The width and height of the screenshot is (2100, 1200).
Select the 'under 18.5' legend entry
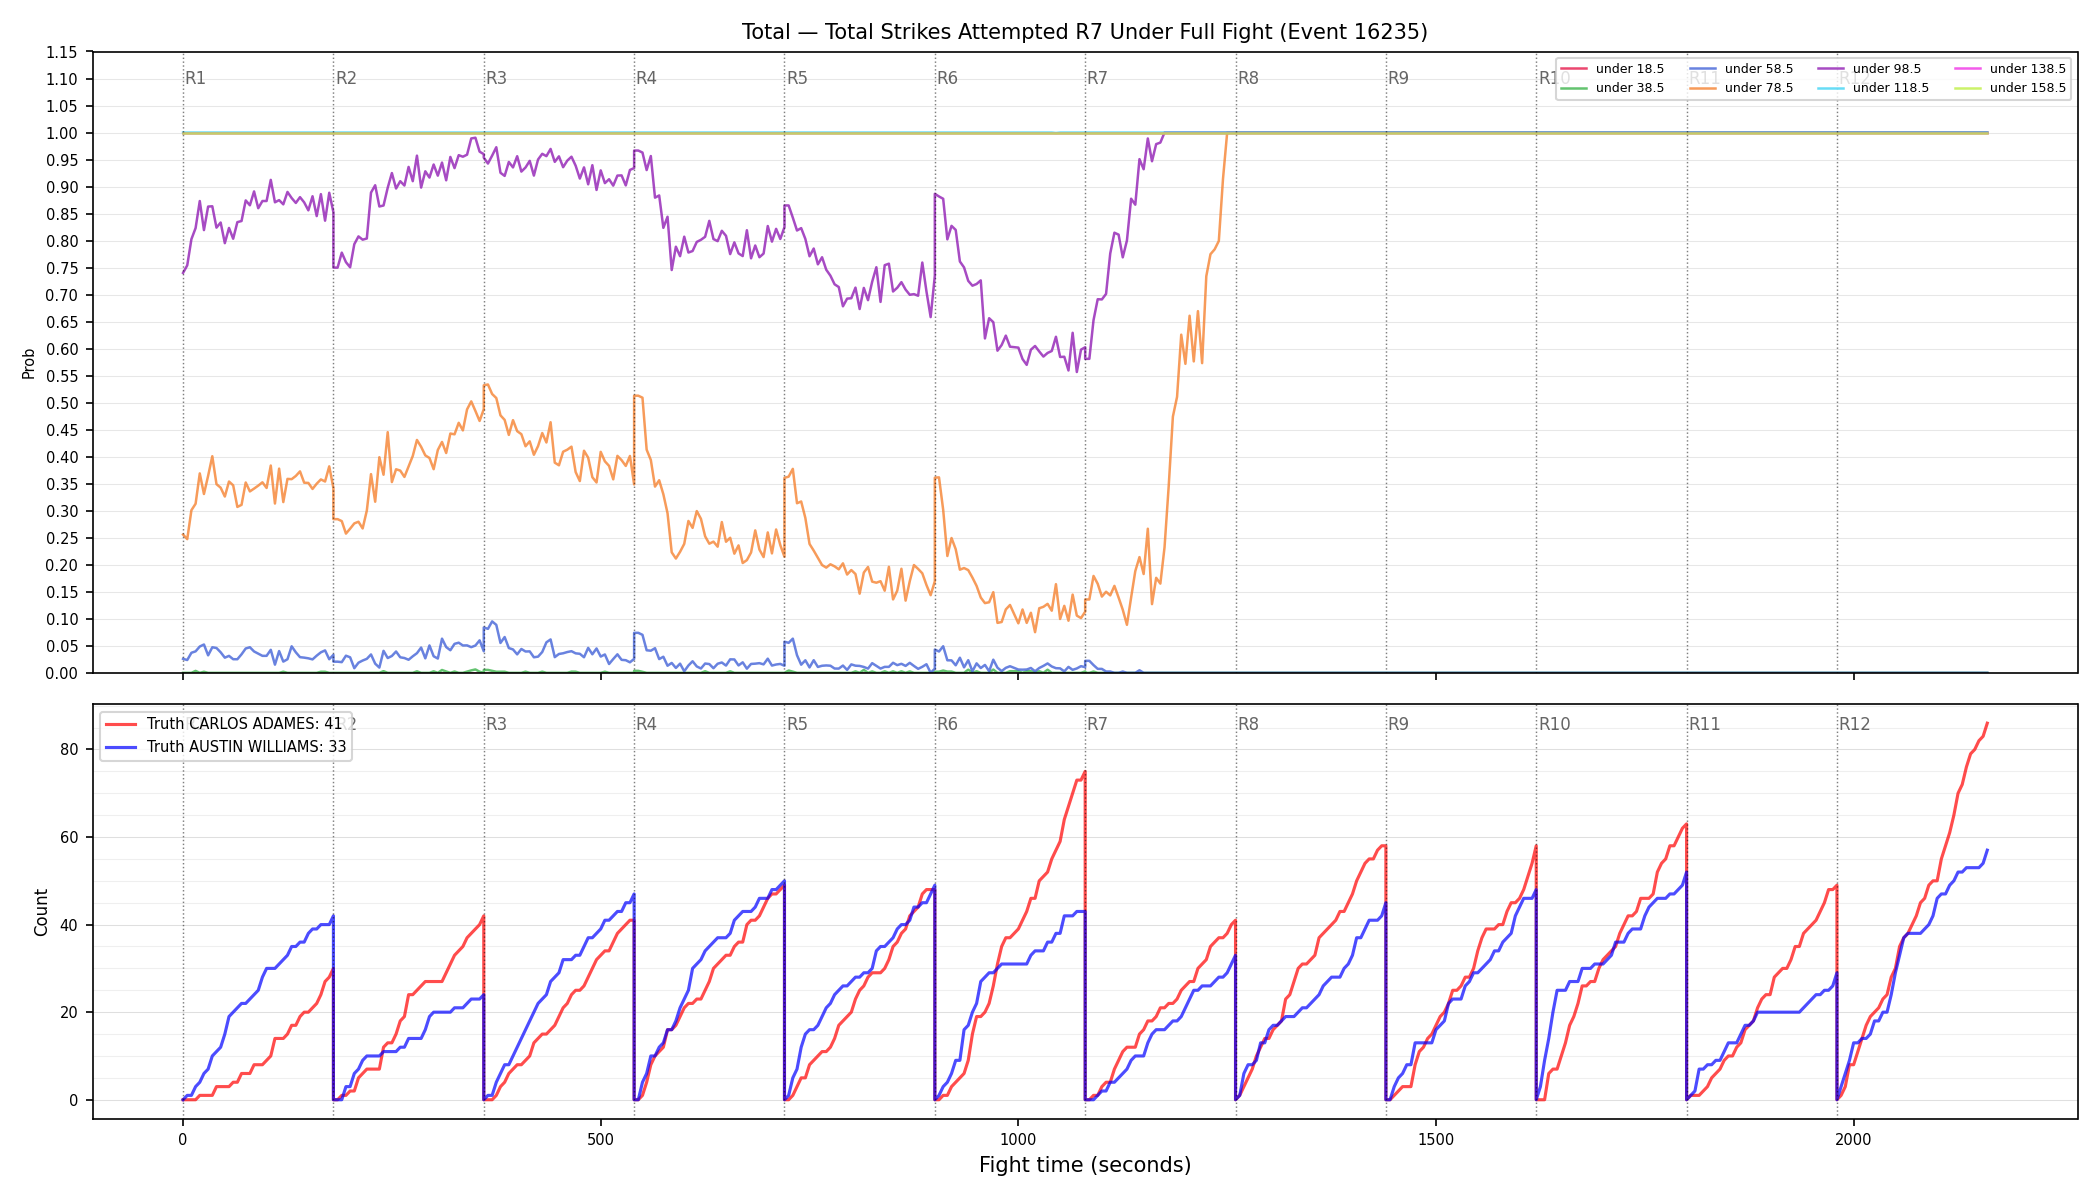[1612, 69]
